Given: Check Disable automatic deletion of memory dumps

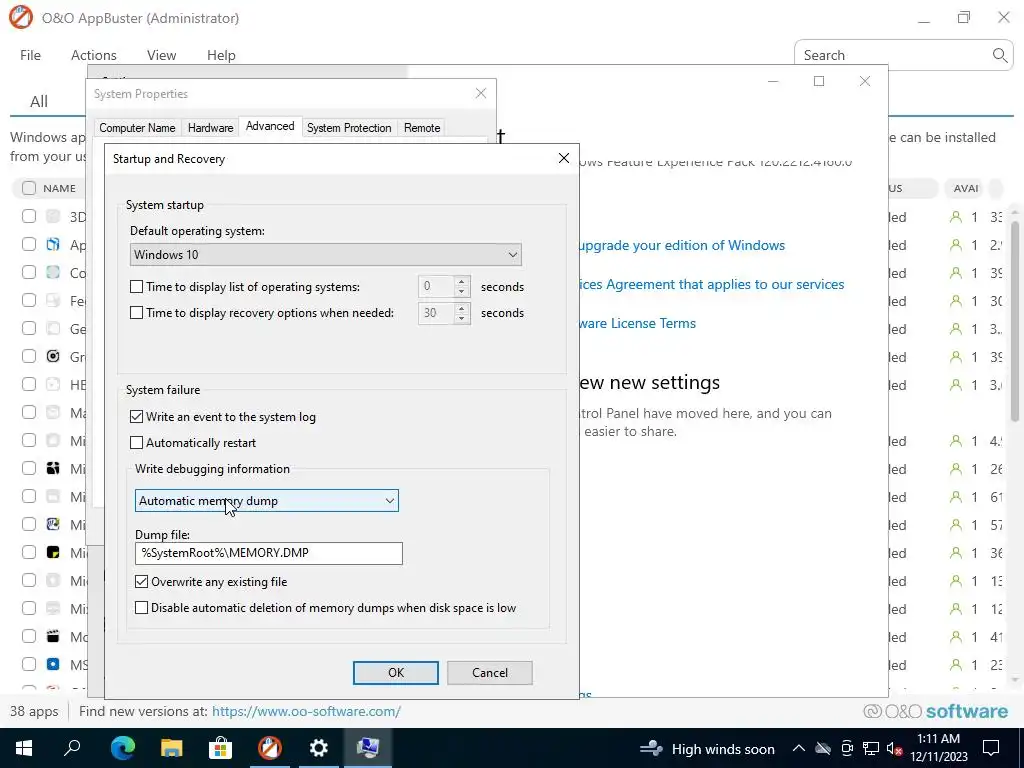Looking at the screenshot, I should point(142,607).
